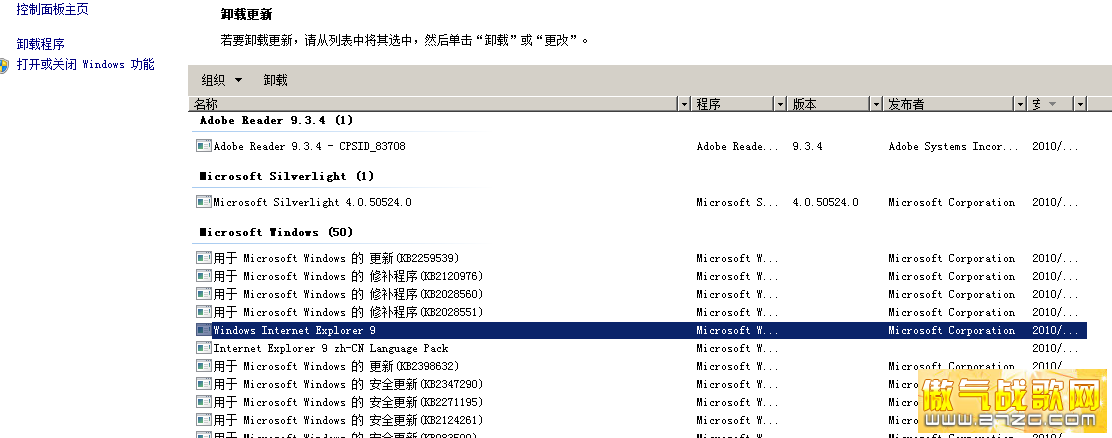Click the Microsoft Silverlight 4.0.50524.0 row icon
The height and width of the screenshot is (438, 1112).
pos(204,201)
